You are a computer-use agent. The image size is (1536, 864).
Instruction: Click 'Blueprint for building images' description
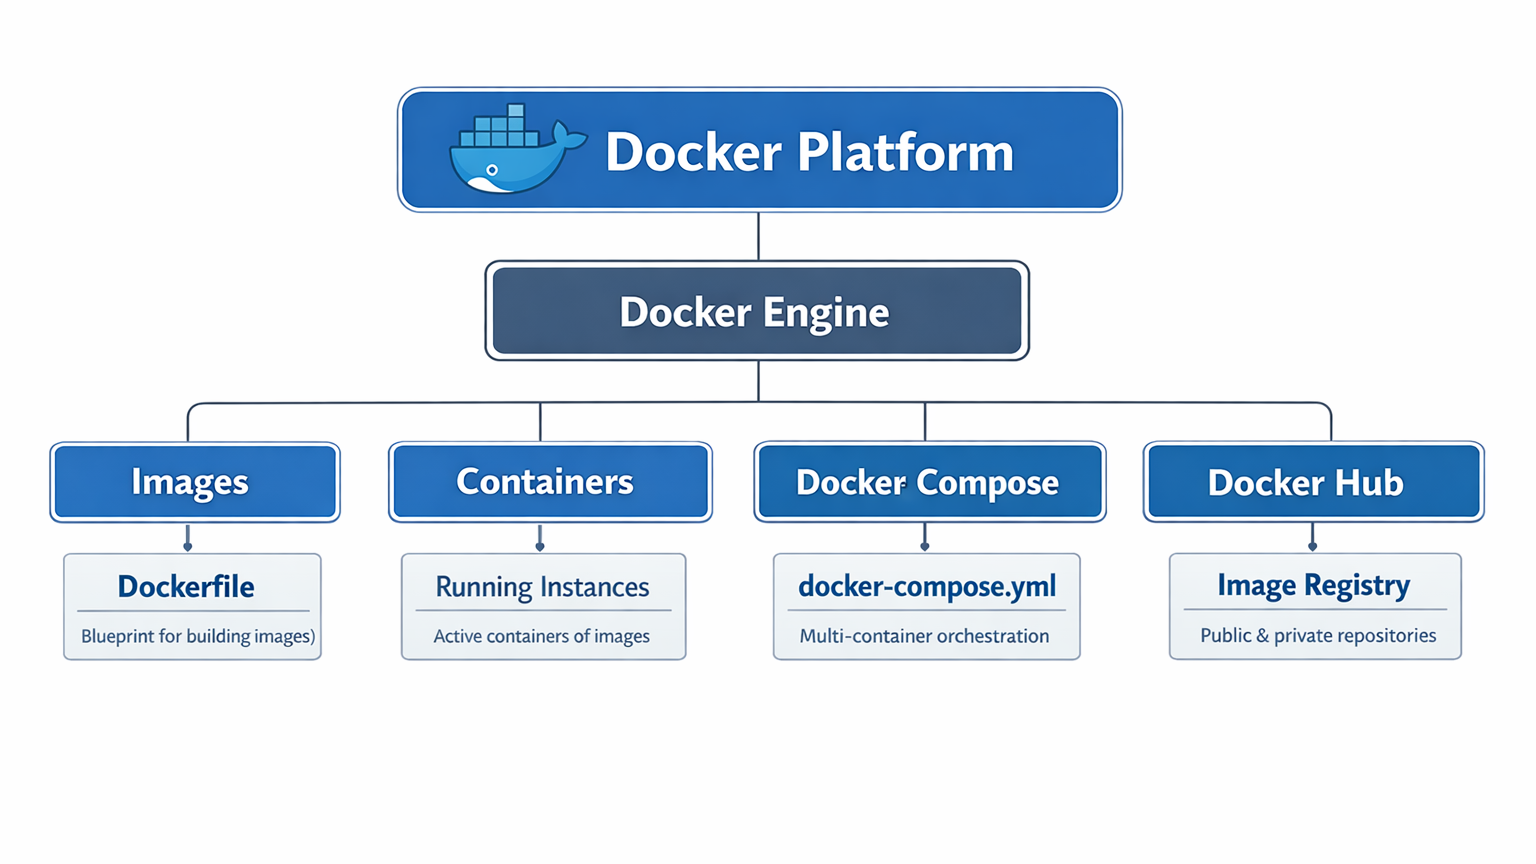click(x=197, y=636)
